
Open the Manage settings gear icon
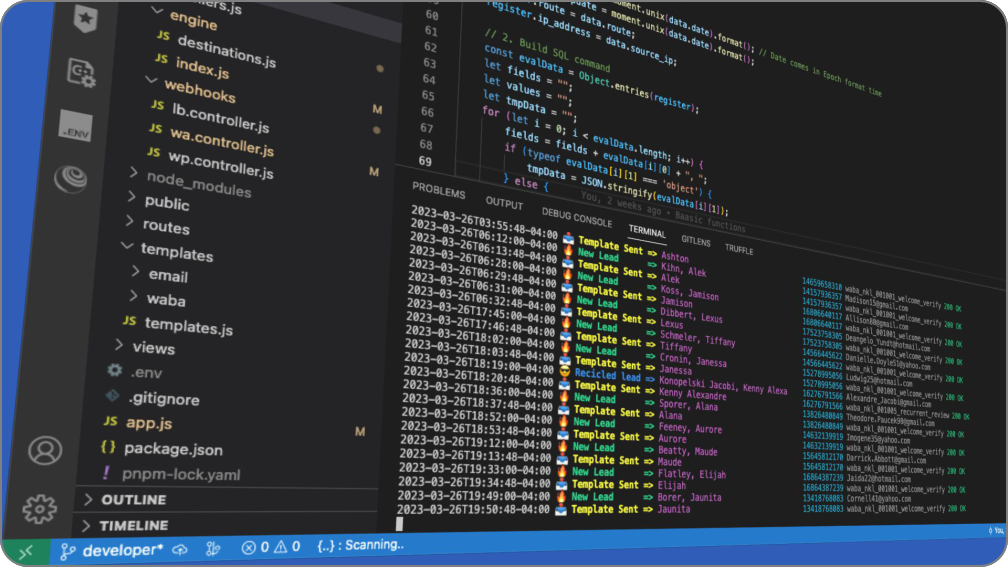coord(40,508)
